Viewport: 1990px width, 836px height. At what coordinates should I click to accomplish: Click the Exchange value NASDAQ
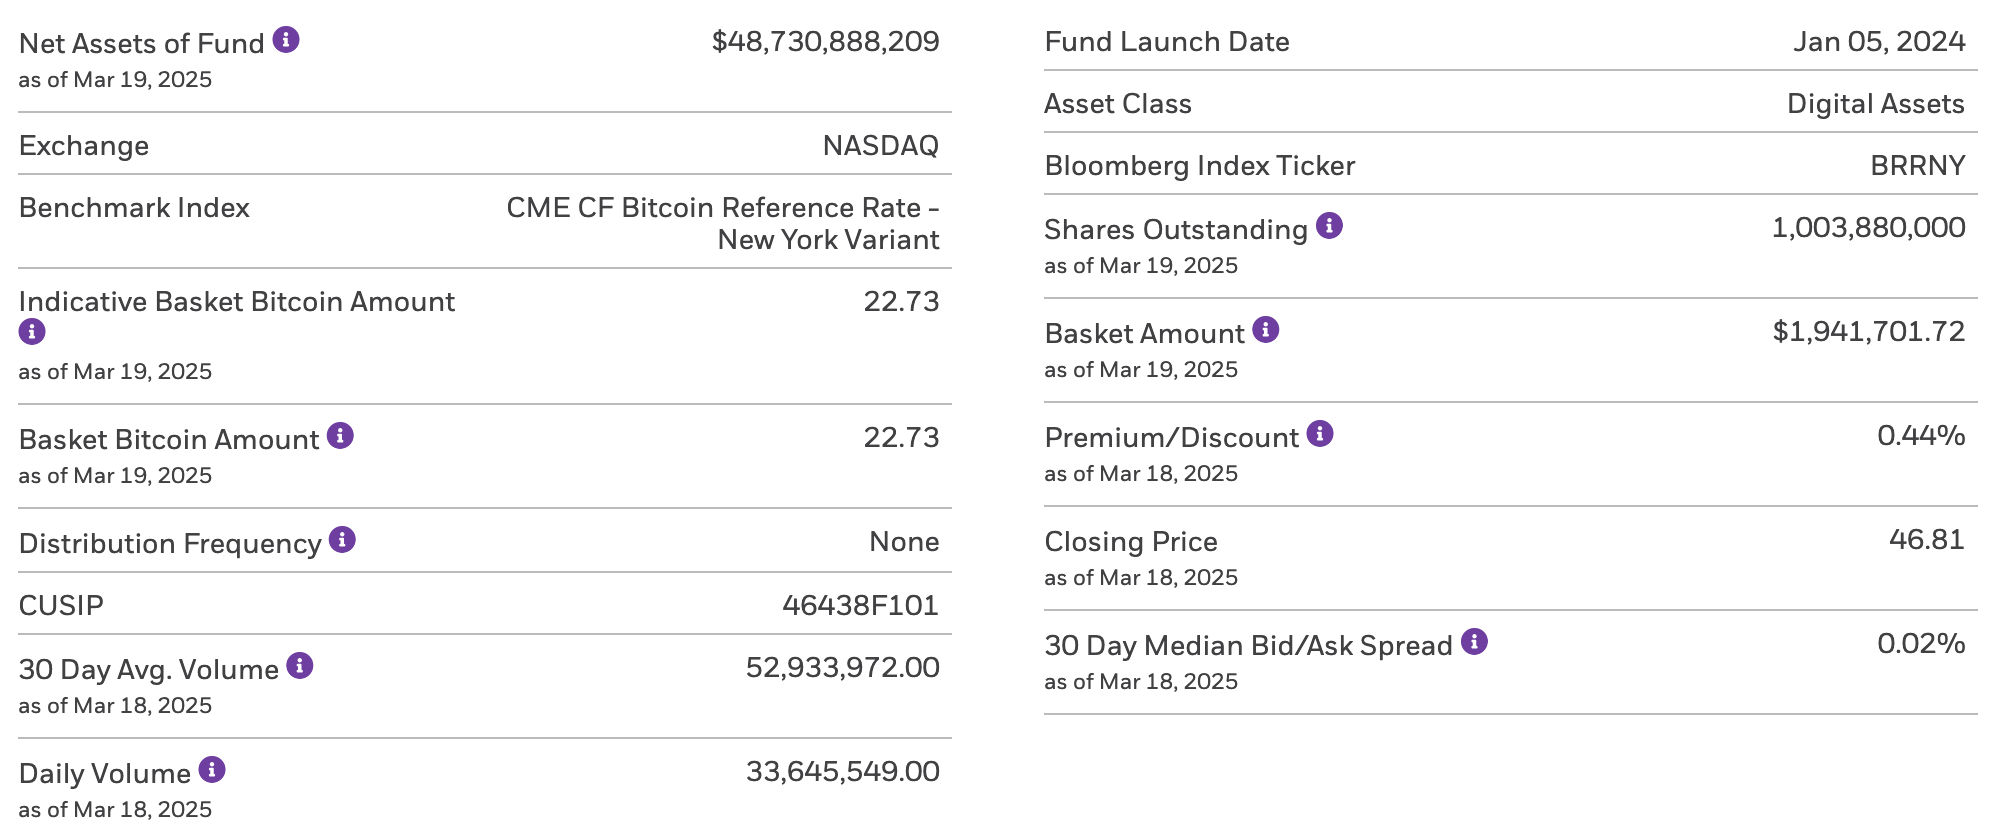click(x=880, y=146)
